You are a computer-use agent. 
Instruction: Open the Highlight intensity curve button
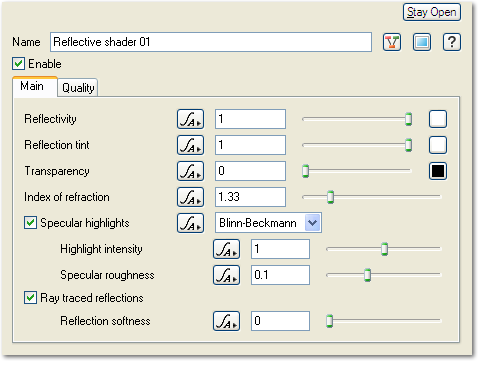coord(226,249)
